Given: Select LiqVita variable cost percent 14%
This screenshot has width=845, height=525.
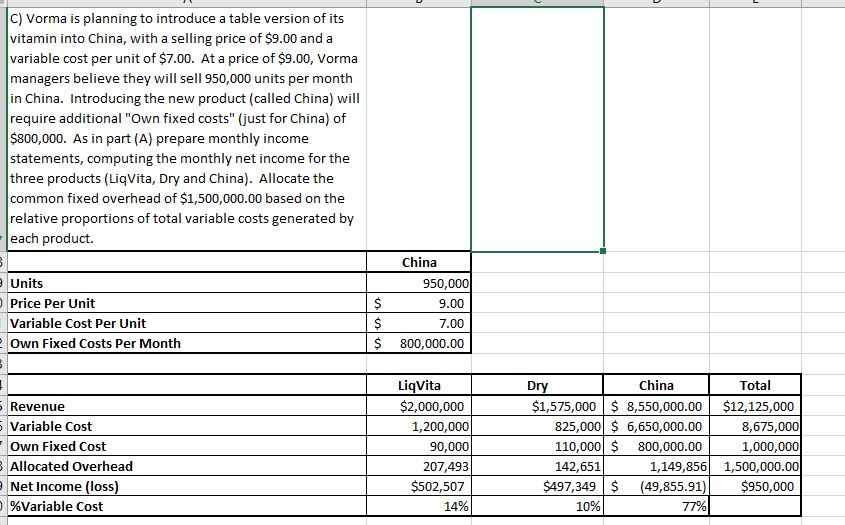Looking at the screenshot, I should click(419, 506).
